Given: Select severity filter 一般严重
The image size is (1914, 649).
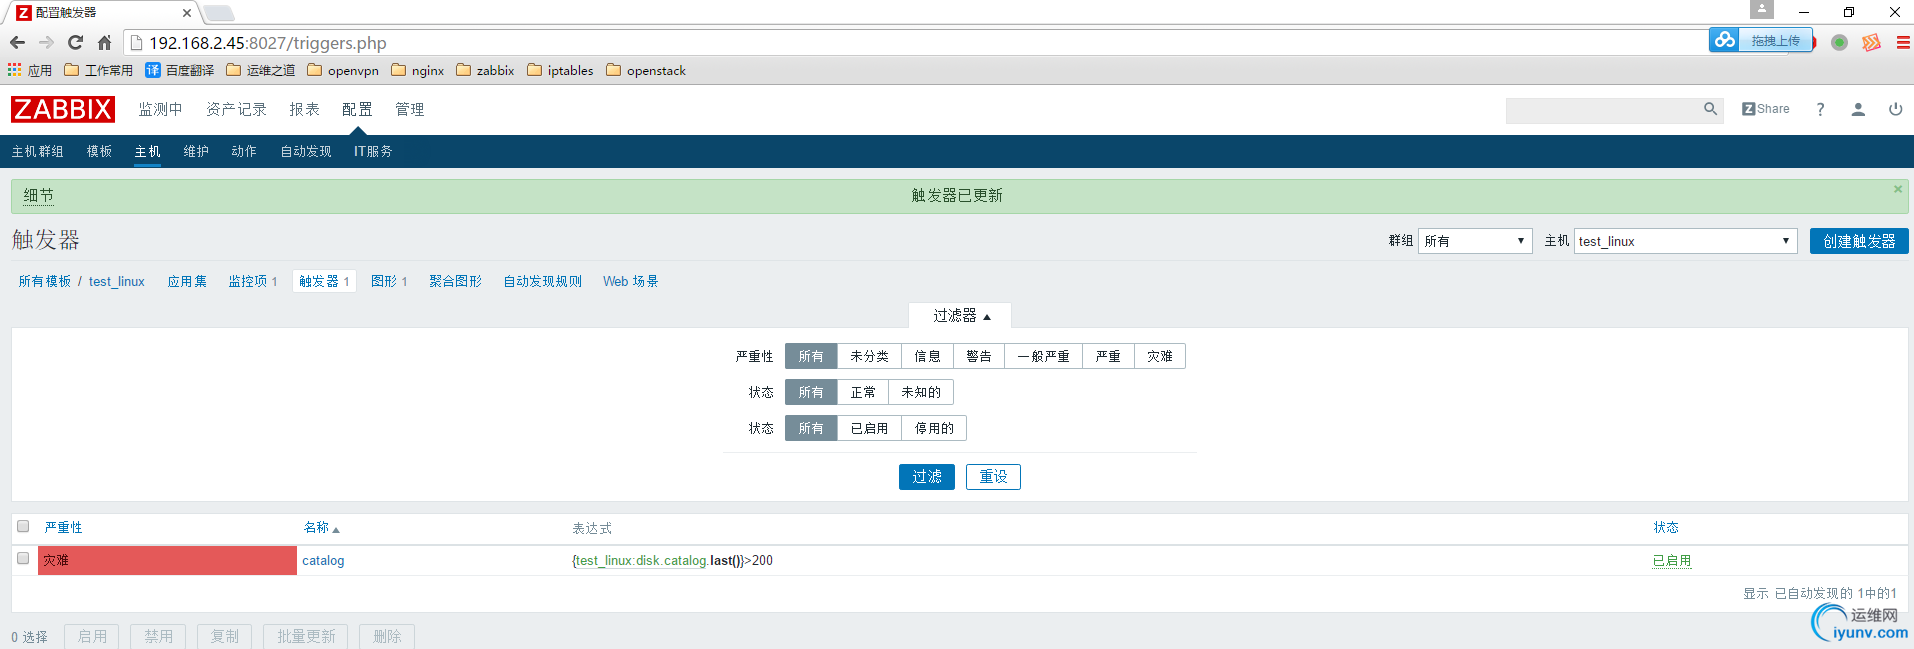Looking at the screenshot, I should pos(1043,356).
